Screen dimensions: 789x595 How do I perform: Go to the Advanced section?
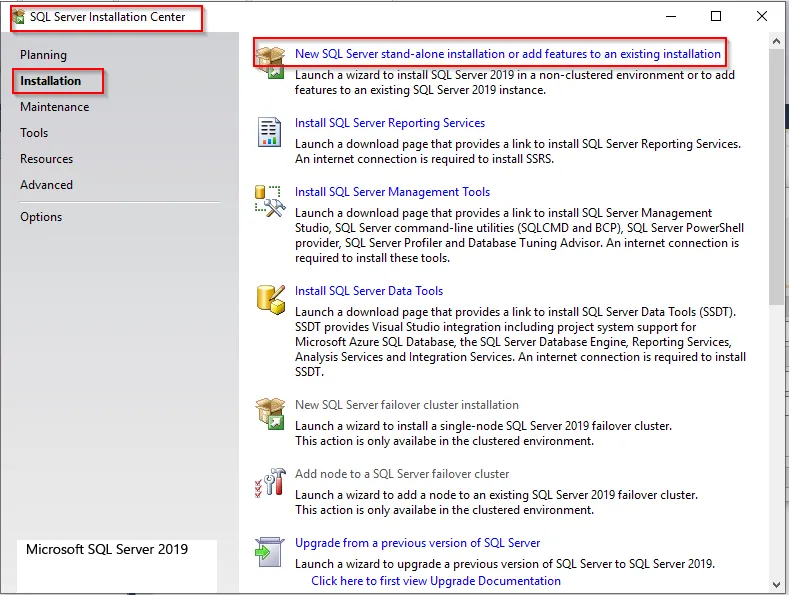(x=46, y=185)
